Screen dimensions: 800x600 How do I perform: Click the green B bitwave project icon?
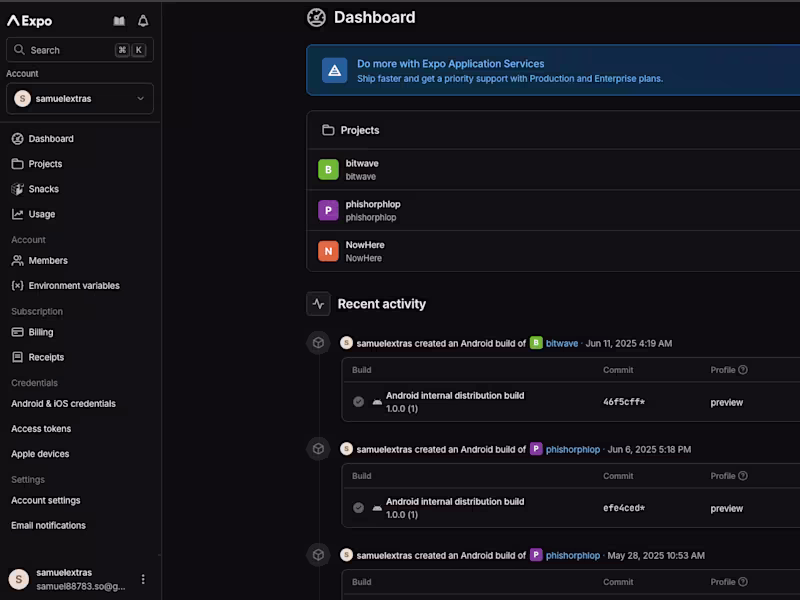328,169
